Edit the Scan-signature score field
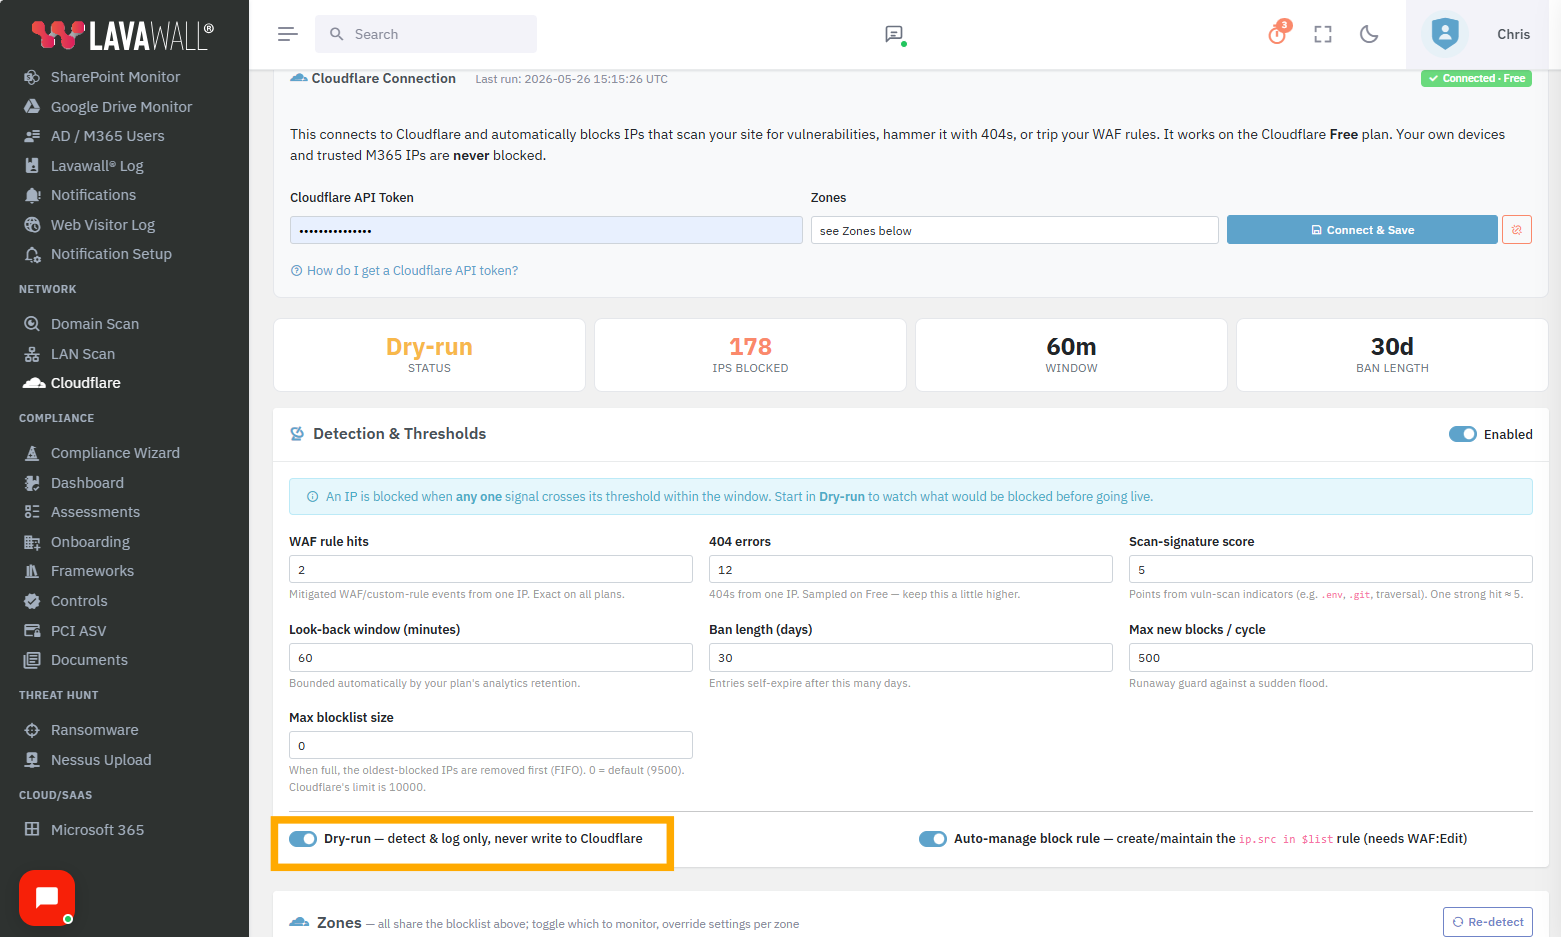The width and height of the screenshot is (1561, 937). 1331,569
